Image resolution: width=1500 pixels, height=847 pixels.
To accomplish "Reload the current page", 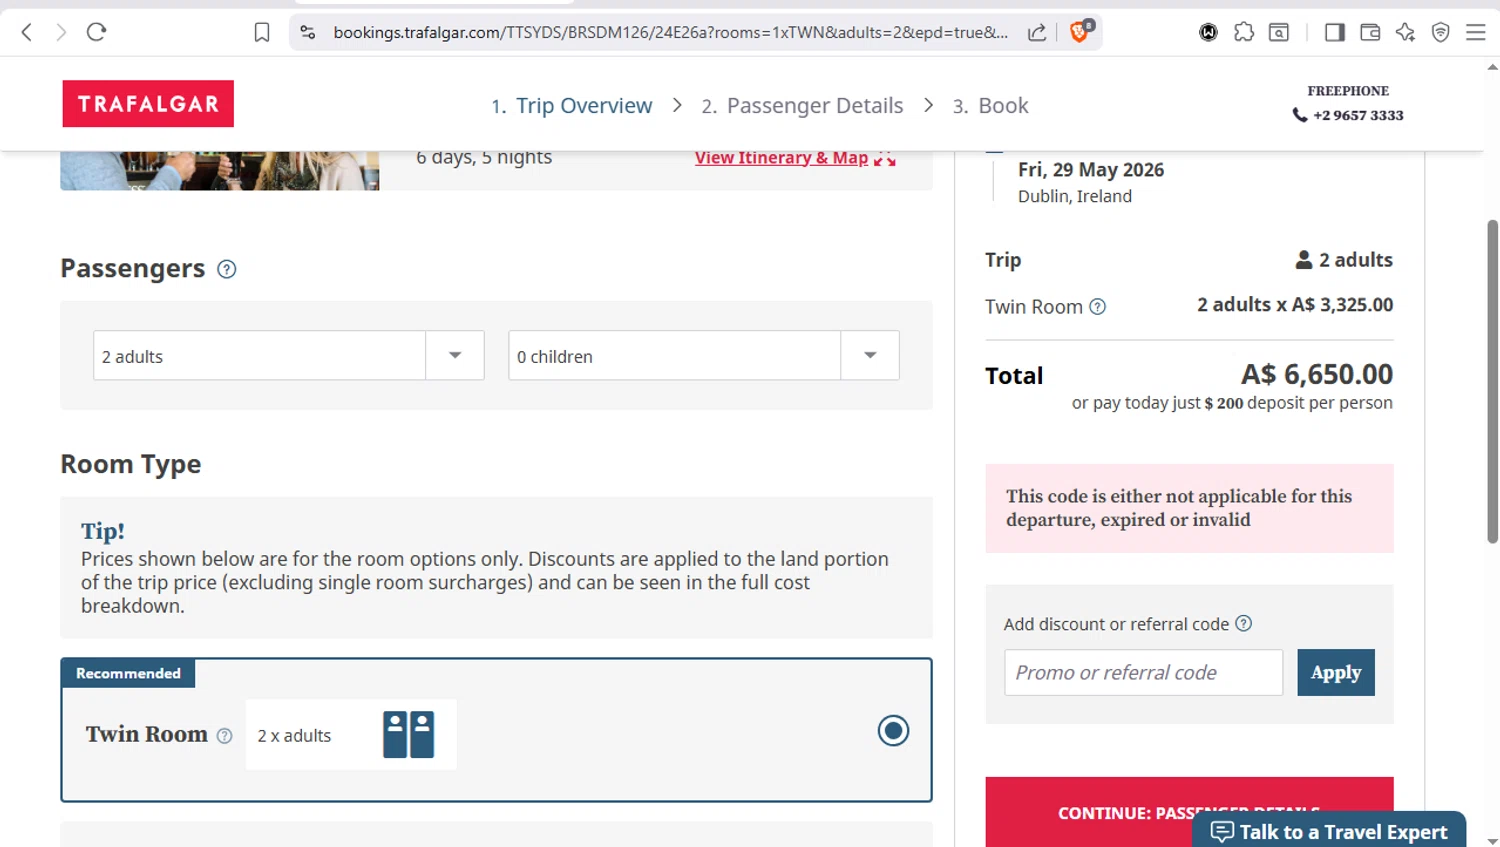I will click(96, 32).
